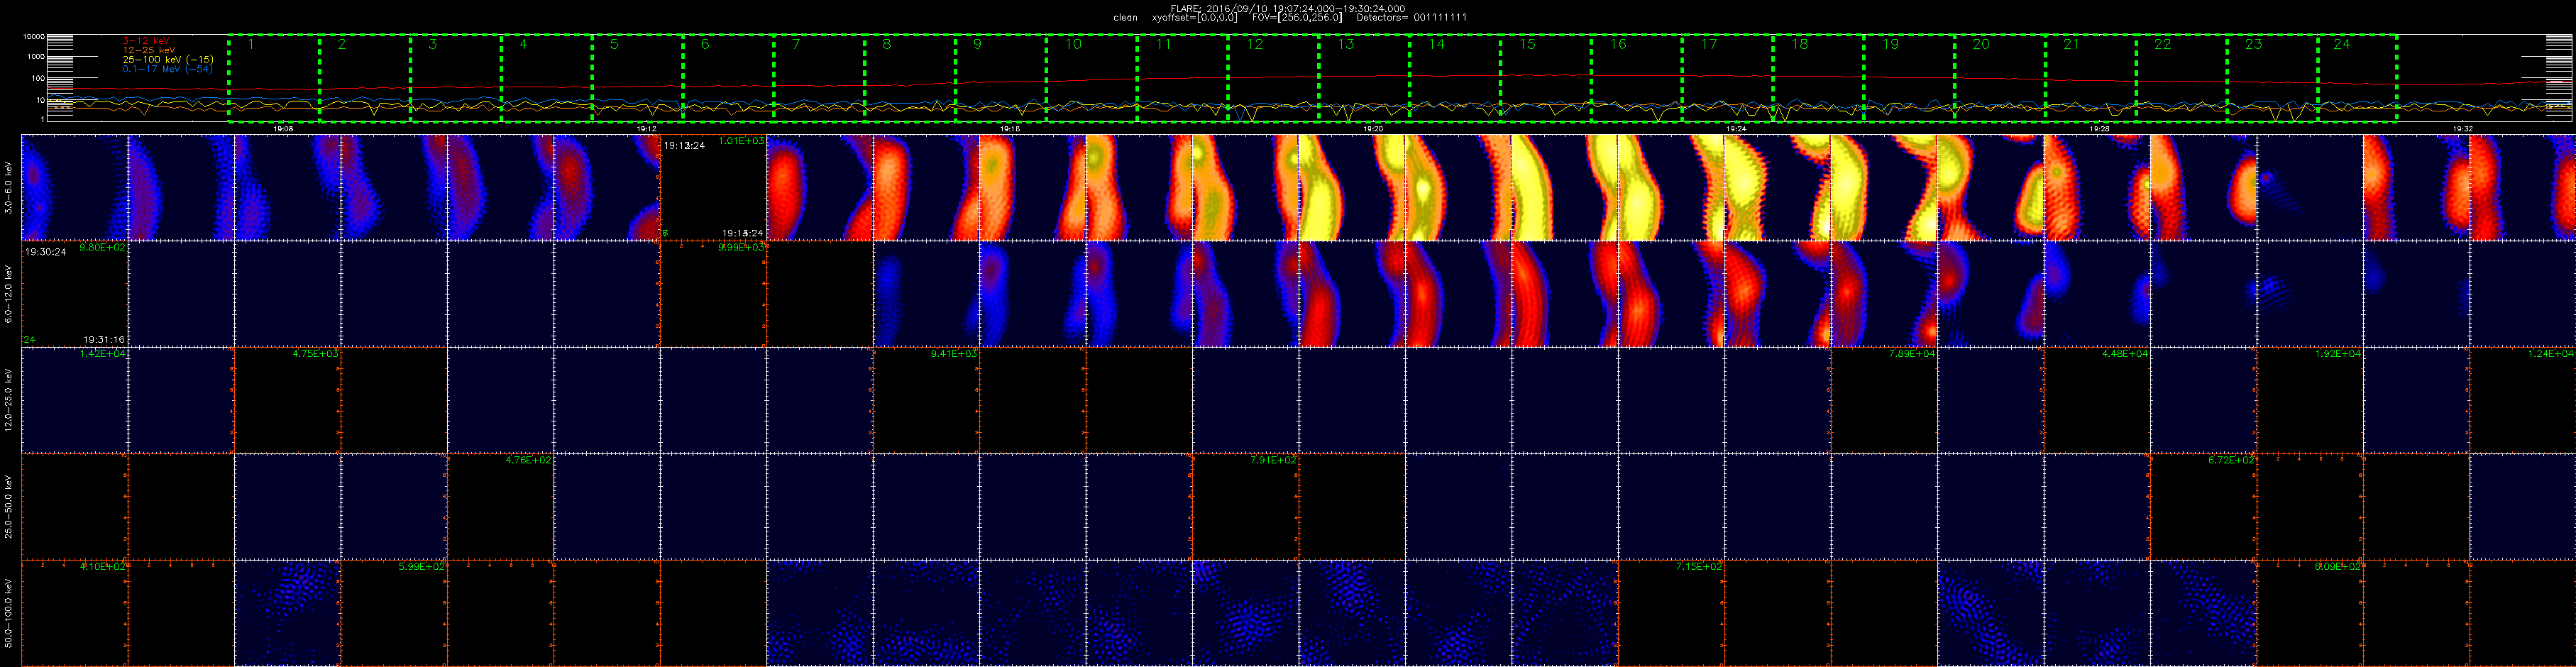The image size is (2576, 667).
Task: Click the '19:32' time axis label
Action: 2463,129
